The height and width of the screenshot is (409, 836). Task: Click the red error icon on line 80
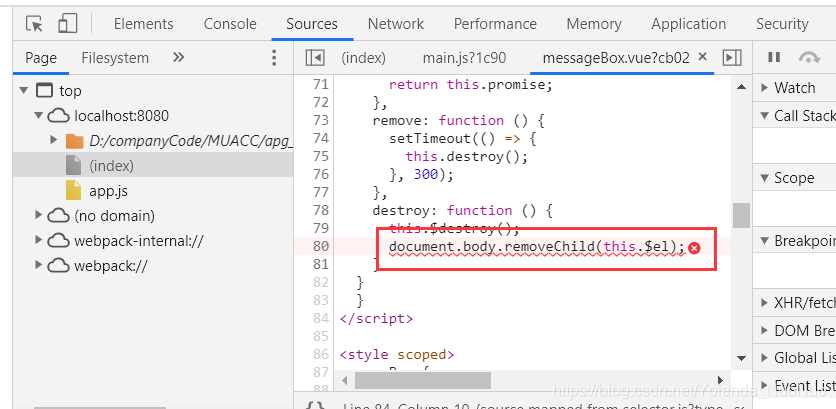[694, 247]
